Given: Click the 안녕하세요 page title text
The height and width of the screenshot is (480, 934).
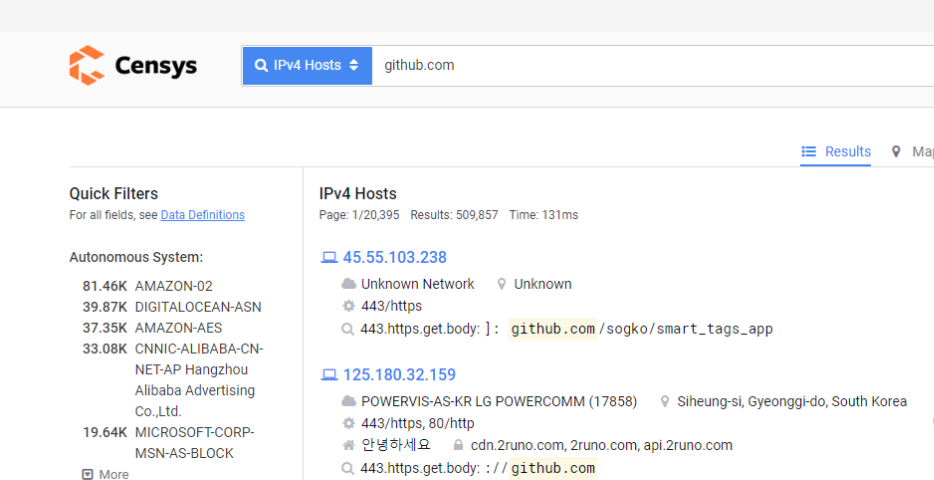Looking at the screenshot, I should click(x=396, y=445).
